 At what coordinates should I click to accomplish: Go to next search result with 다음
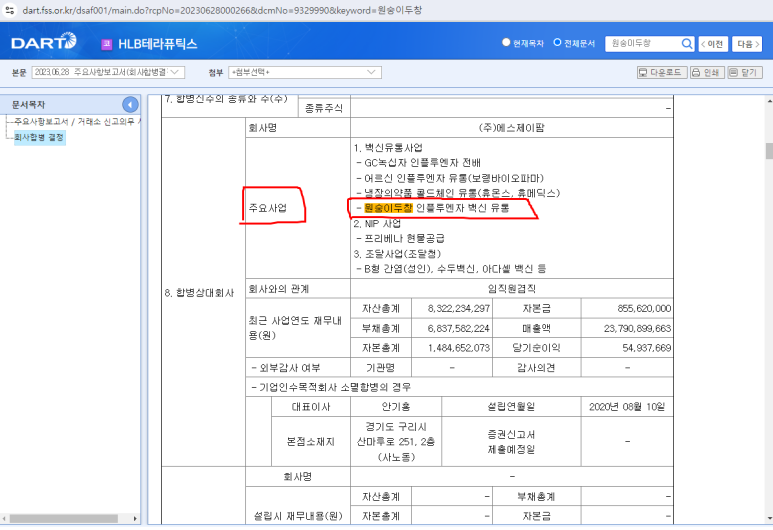pyautogui.click(x=747, y=44)
